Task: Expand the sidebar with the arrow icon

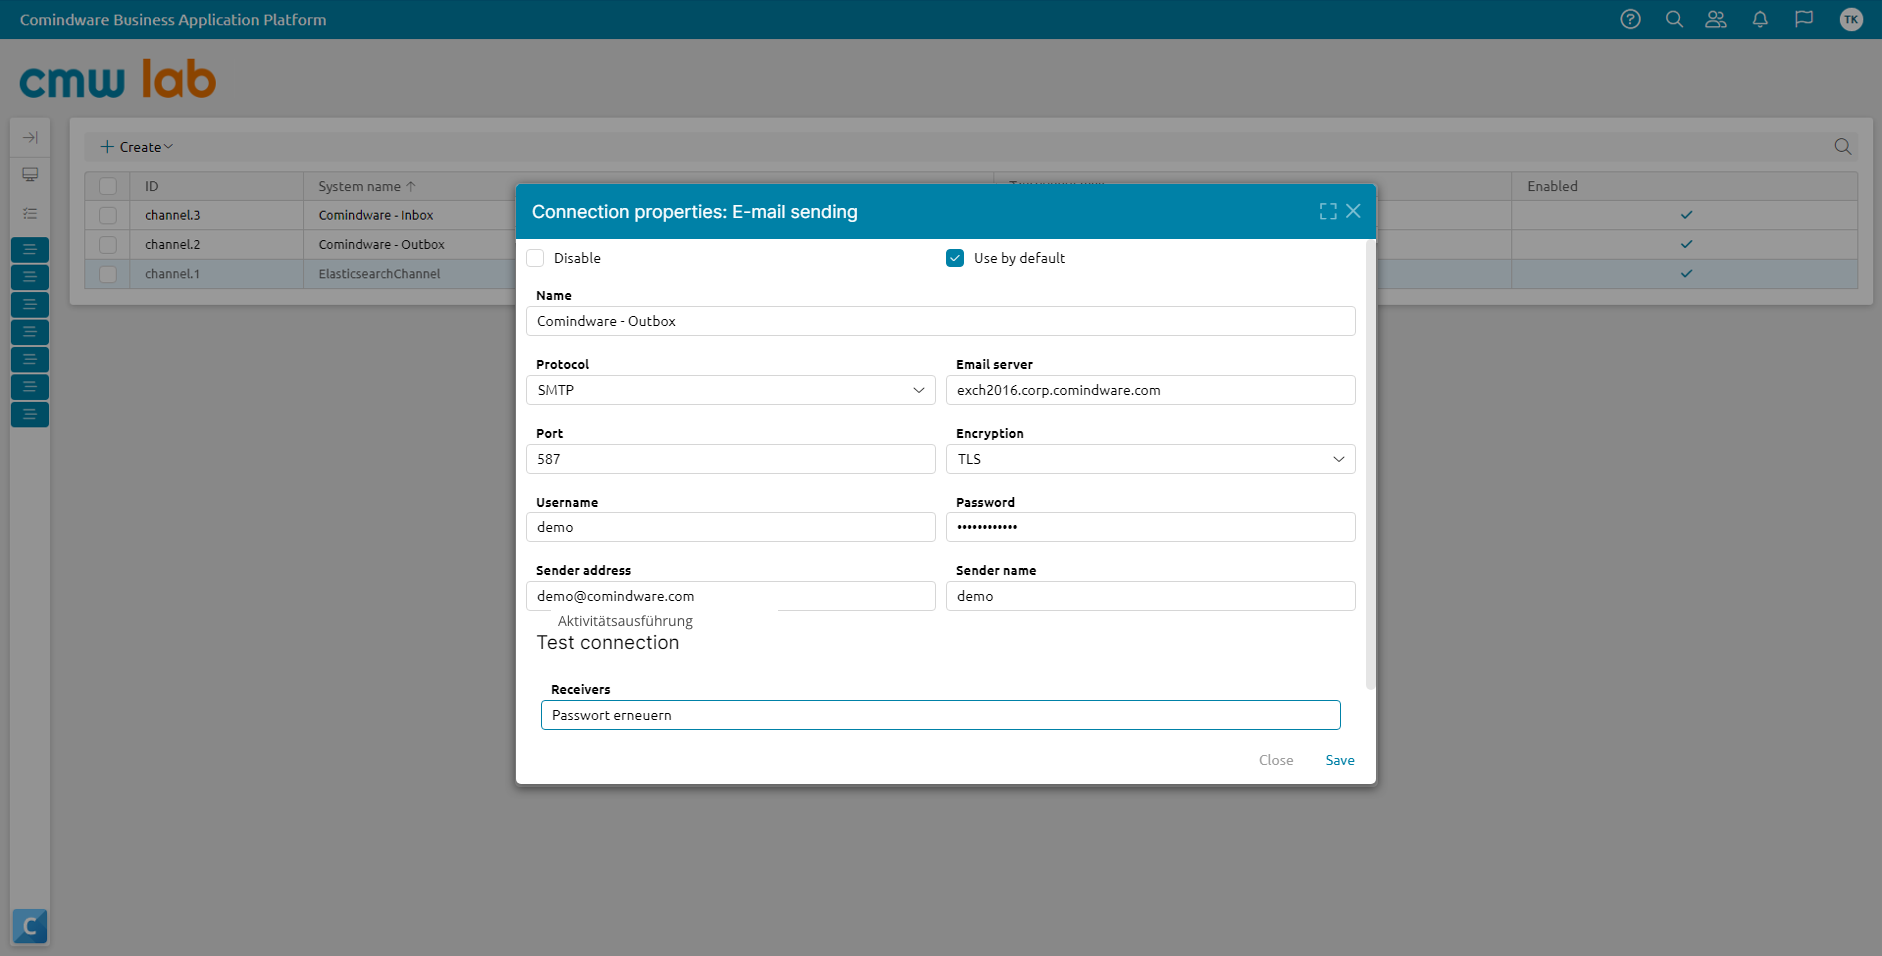Action: click(30, 137)
